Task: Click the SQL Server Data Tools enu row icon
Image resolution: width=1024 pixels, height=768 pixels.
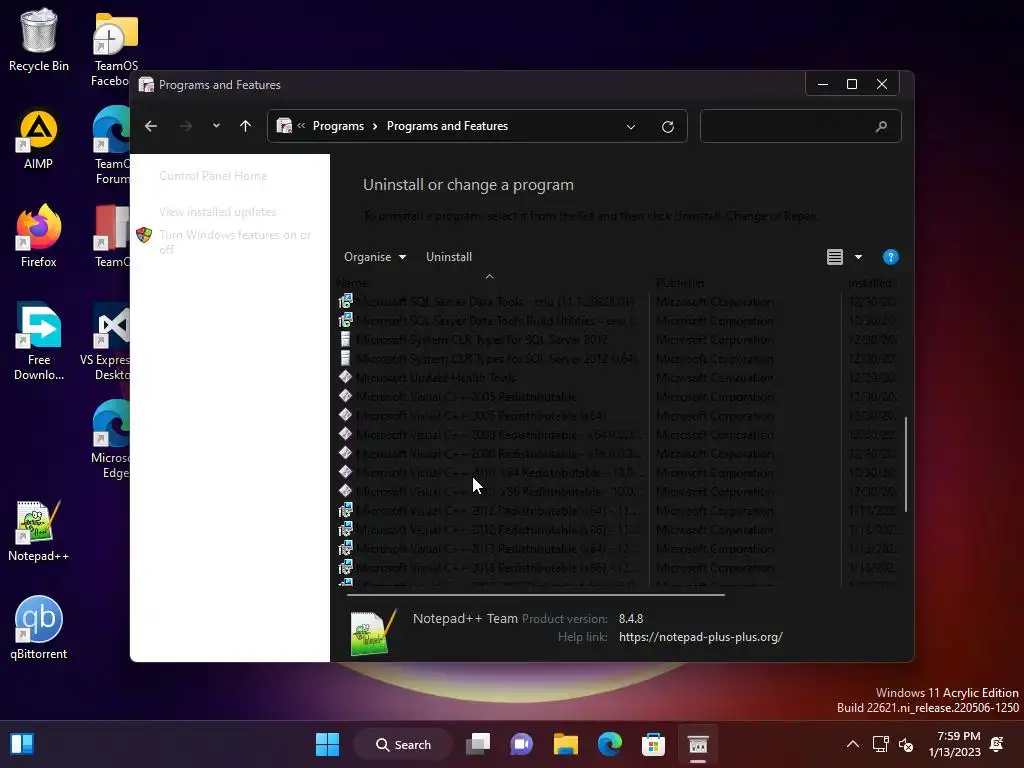Action: [345, 301]
